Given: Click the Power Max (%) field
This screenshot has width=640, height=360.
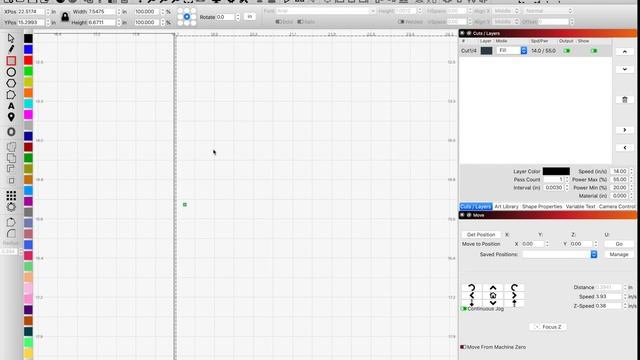Looking at the screenshot, I should pyautogui.click(x=620, y=180).
